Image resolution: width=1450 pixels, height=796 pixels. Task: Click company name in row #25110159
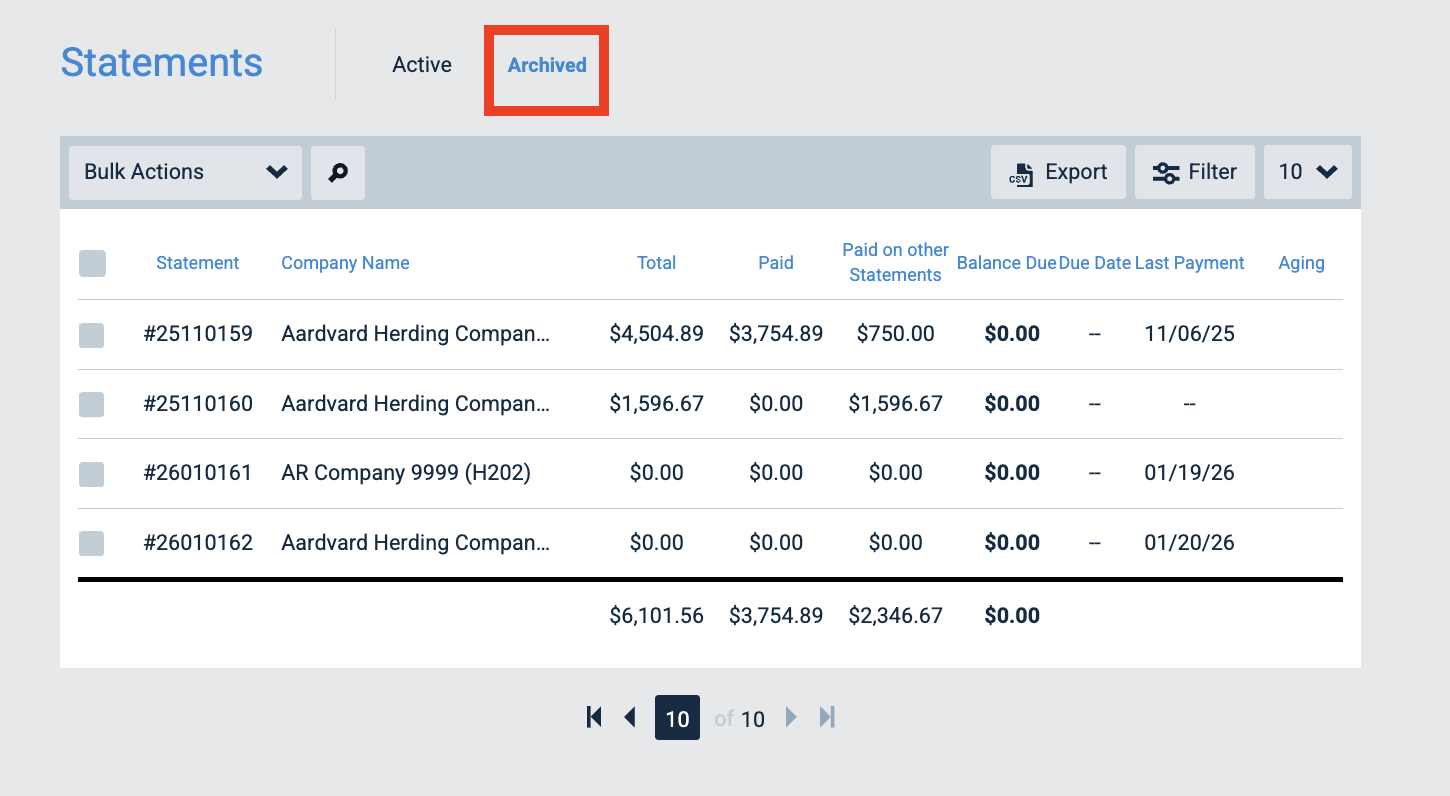pos(416,334)
